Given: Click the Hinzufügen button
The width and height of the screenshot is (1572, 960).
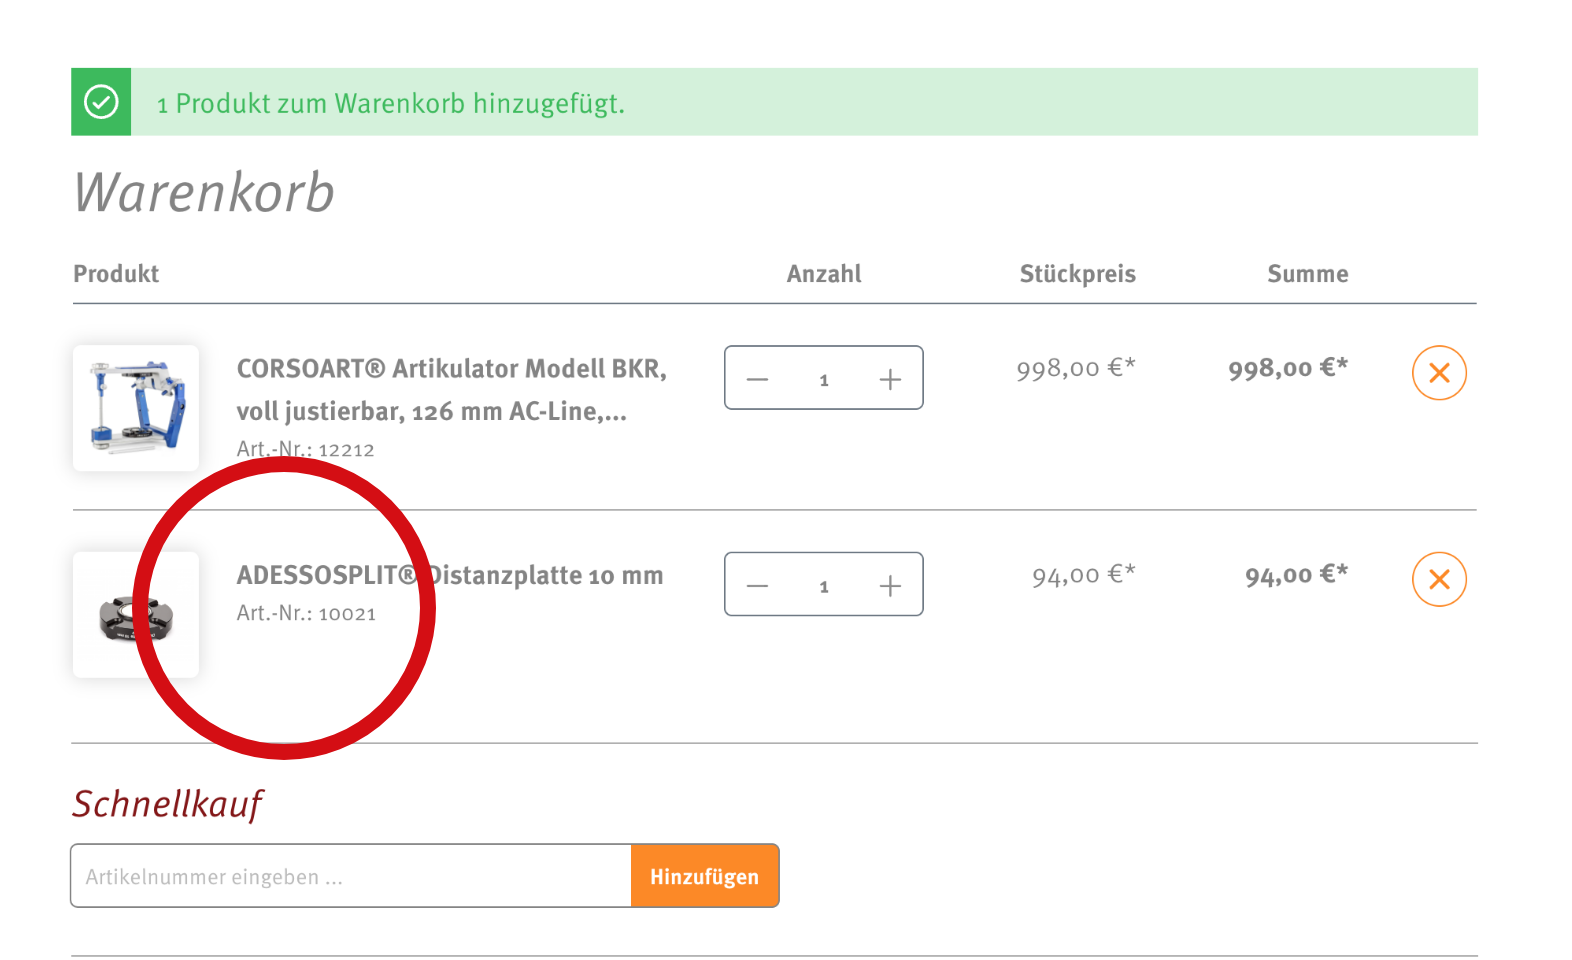Looking at the screenshot, I should click(705, 876).
